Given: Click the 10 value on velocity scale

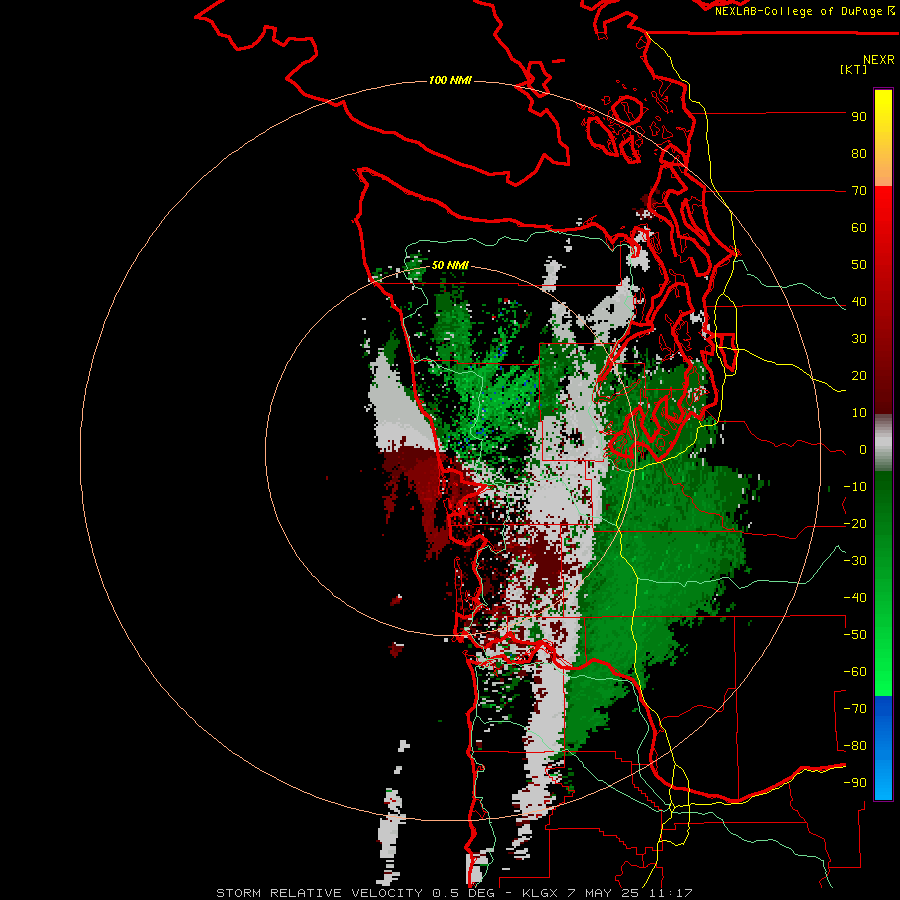Looking at the screenshot, I should point(859,413).
